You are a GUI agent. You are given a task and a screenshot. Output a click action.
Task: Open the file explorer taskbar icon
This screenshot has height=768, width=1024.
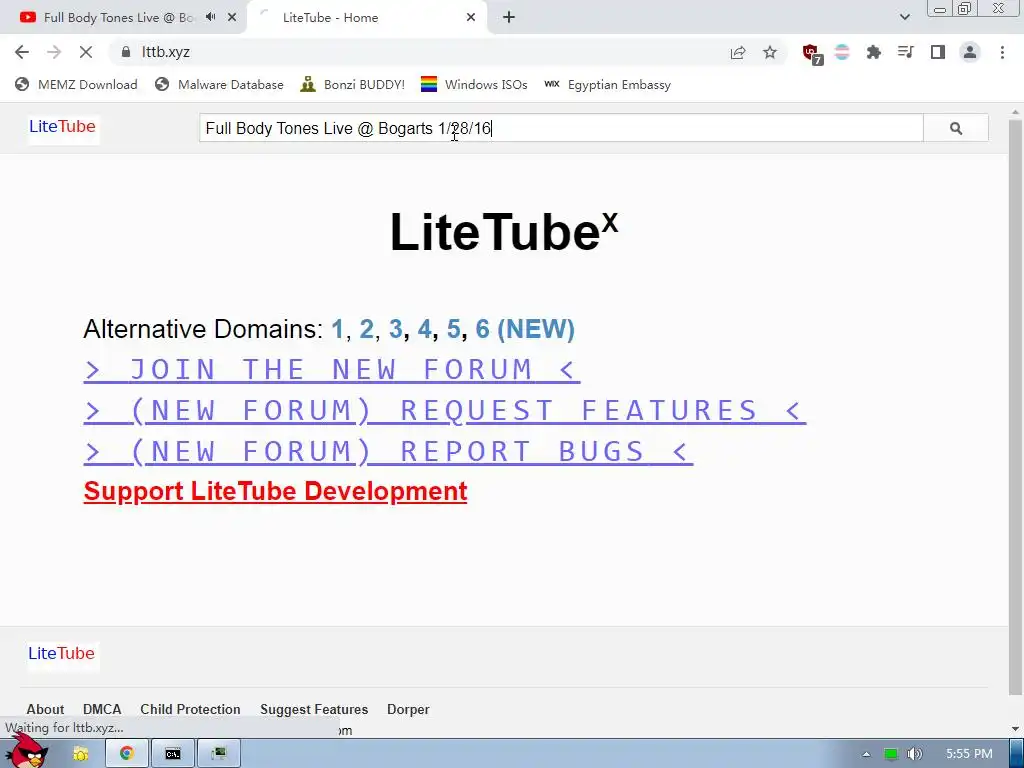(x=81, y=754)
